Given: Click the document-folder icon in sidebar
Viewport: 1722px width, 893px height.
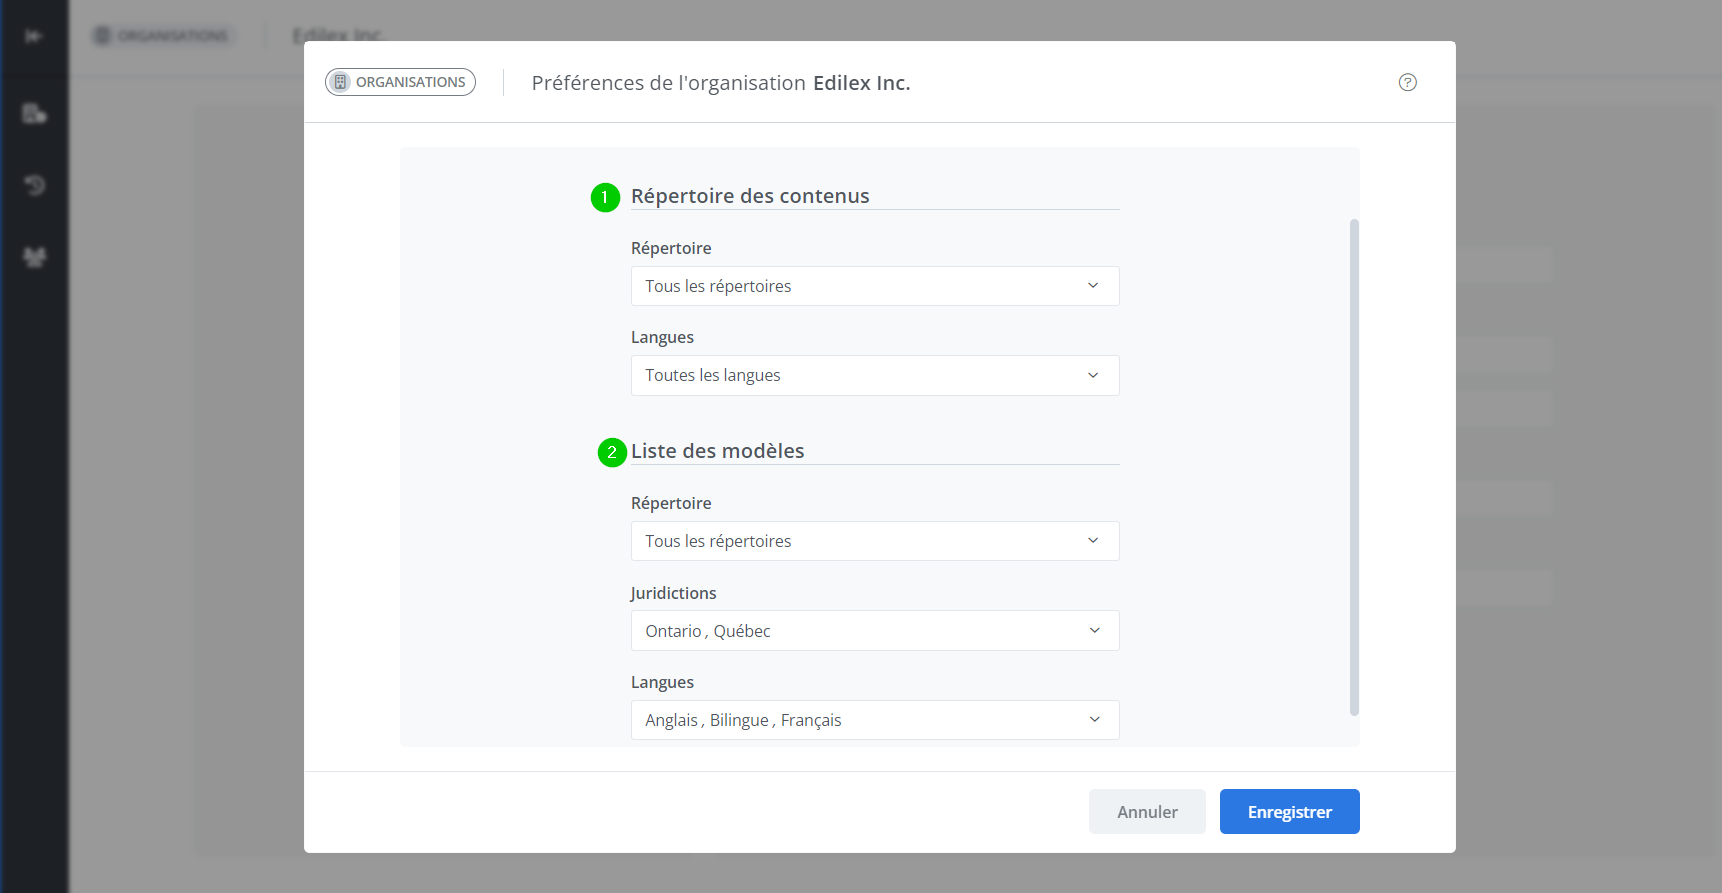Looking at the screenshot, I should pos(34,113).
